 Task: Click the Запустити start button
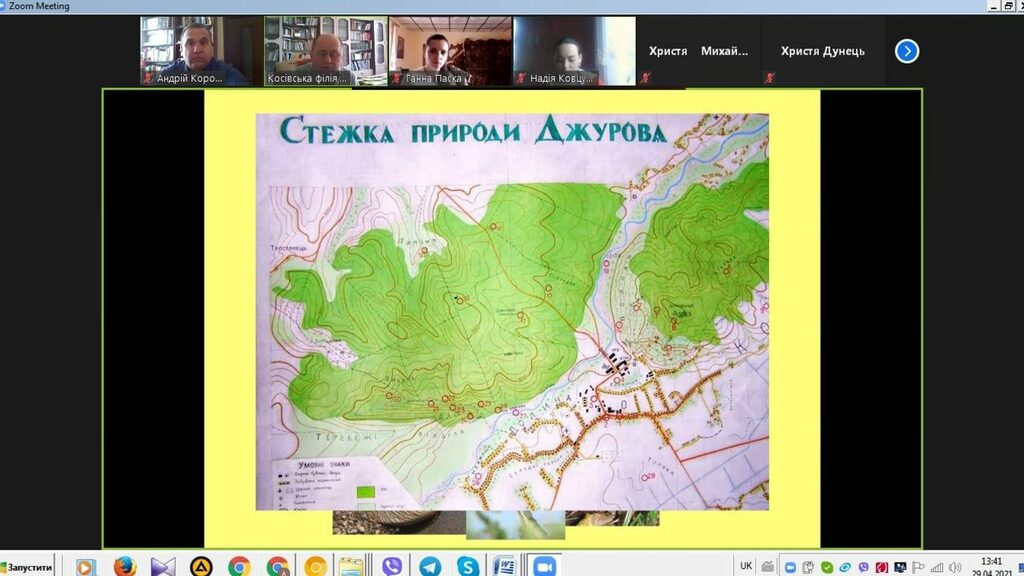pyautogui.click(x=29, y=567)
